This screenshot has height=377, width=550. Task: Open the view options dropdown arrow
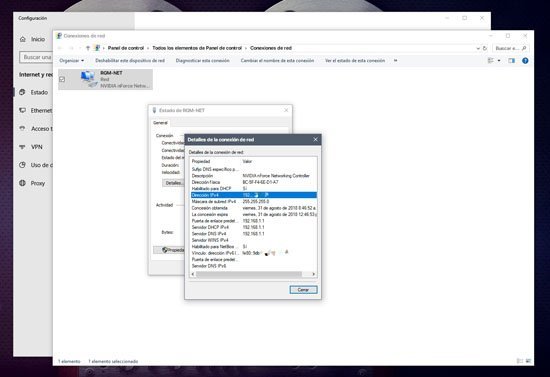tap(499, 61)
